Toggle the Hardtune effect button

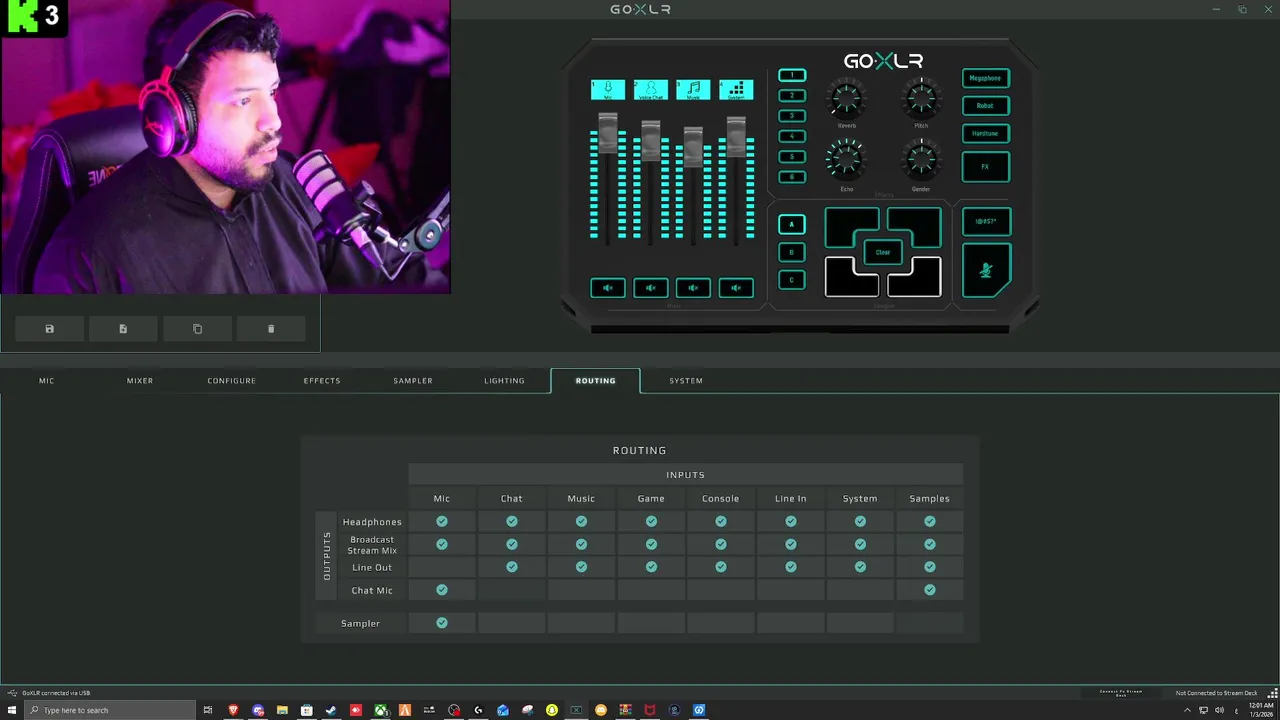985,133
